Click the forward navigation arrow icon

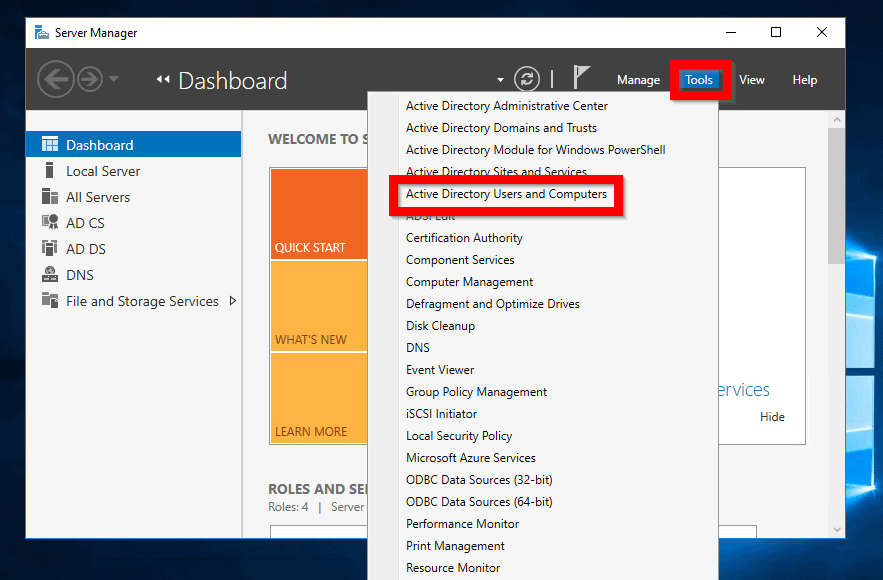tap(90, 79)
